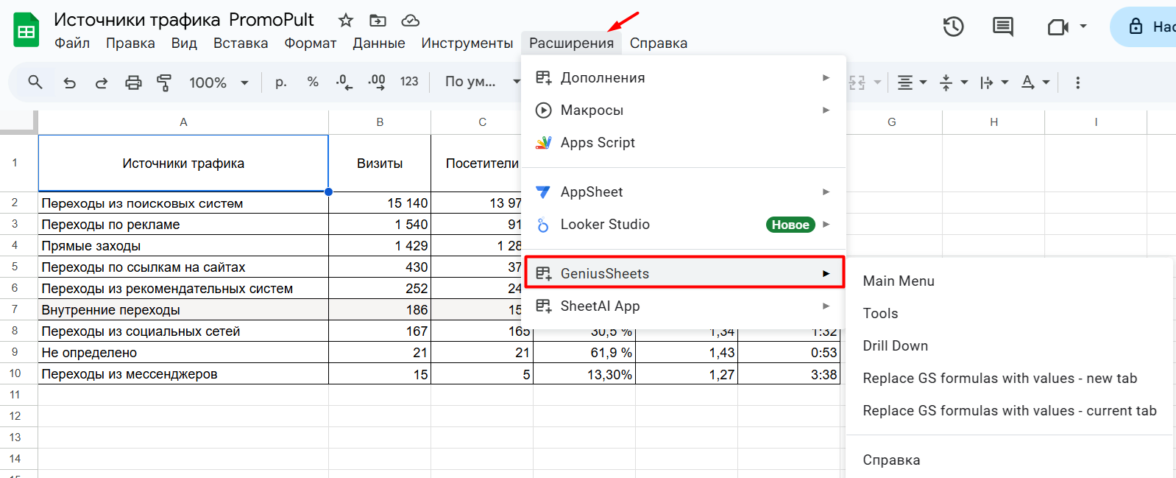
Task: Choose Drill Down in GeniusSheets submenu
Action: pyautogui.click(x=895, y=346)
